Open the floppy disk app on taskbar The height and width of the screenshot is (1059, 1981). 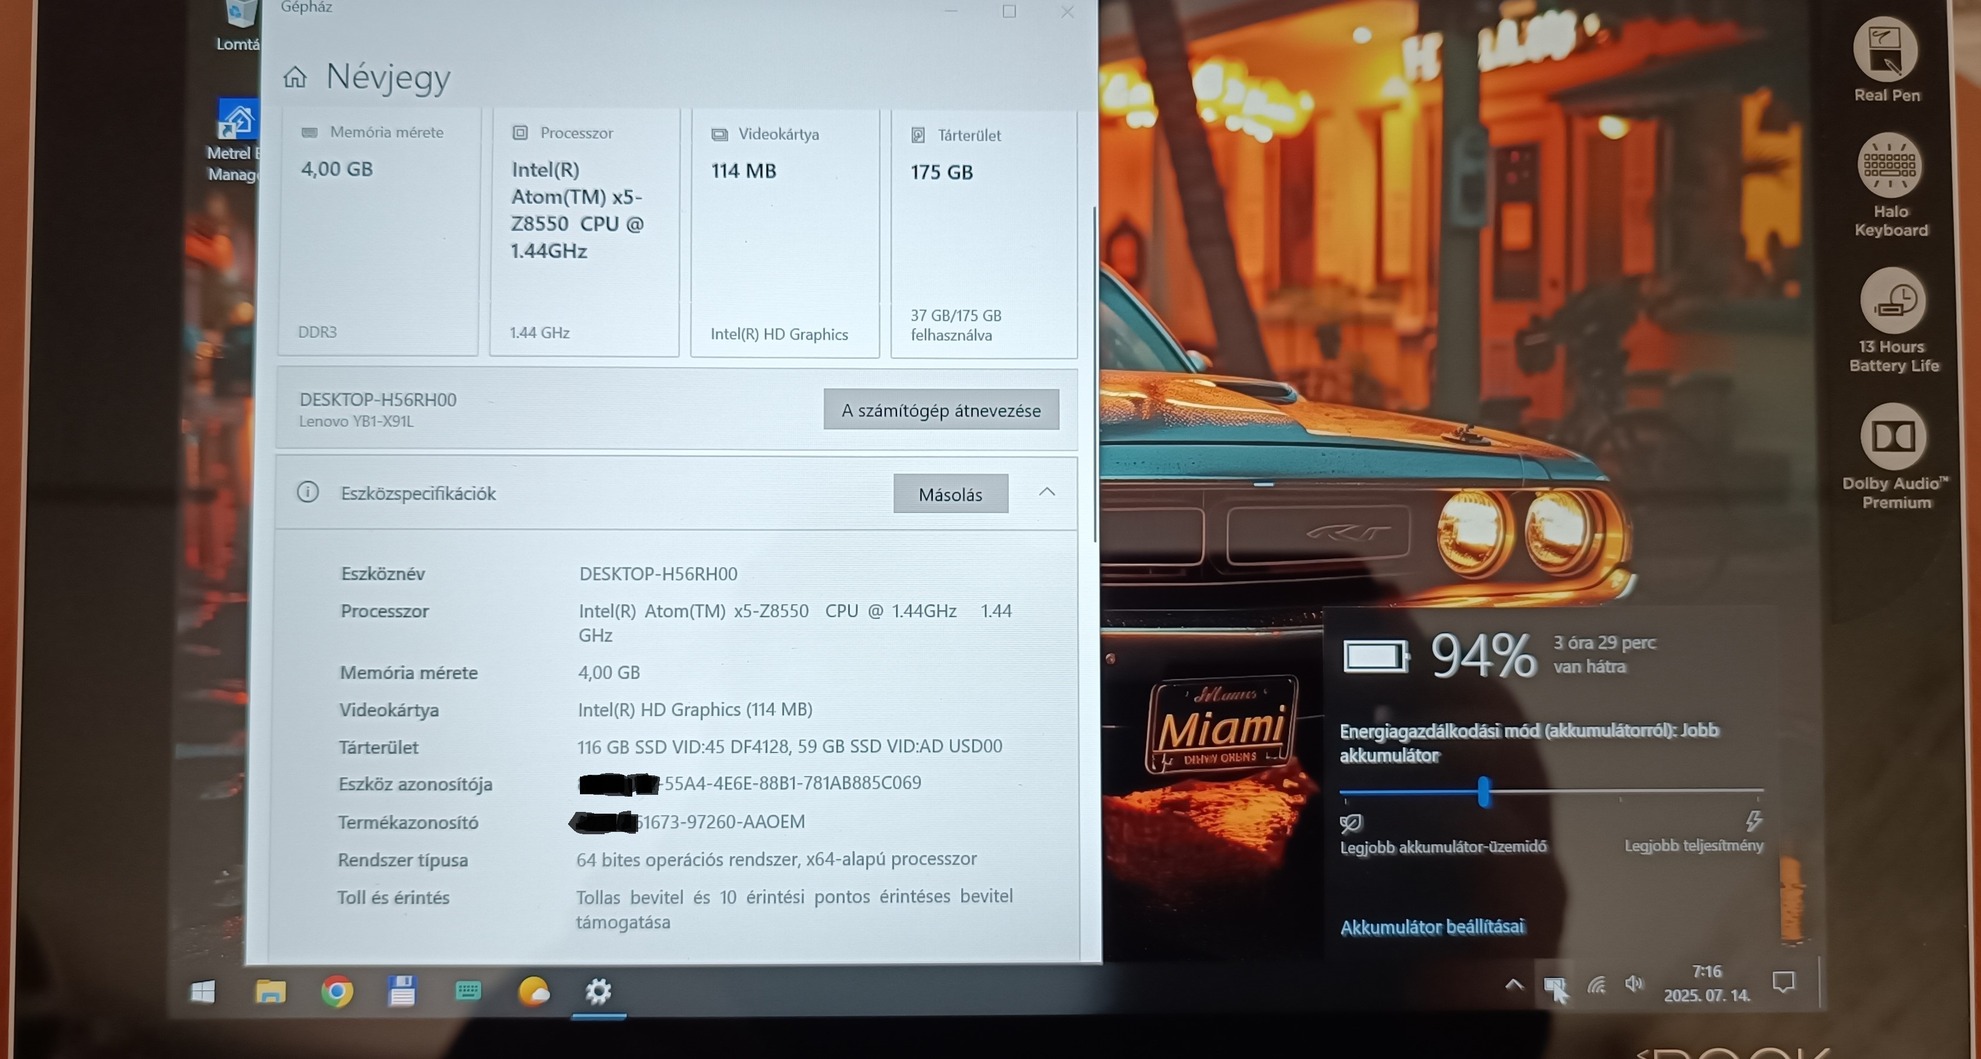point(402,990)
